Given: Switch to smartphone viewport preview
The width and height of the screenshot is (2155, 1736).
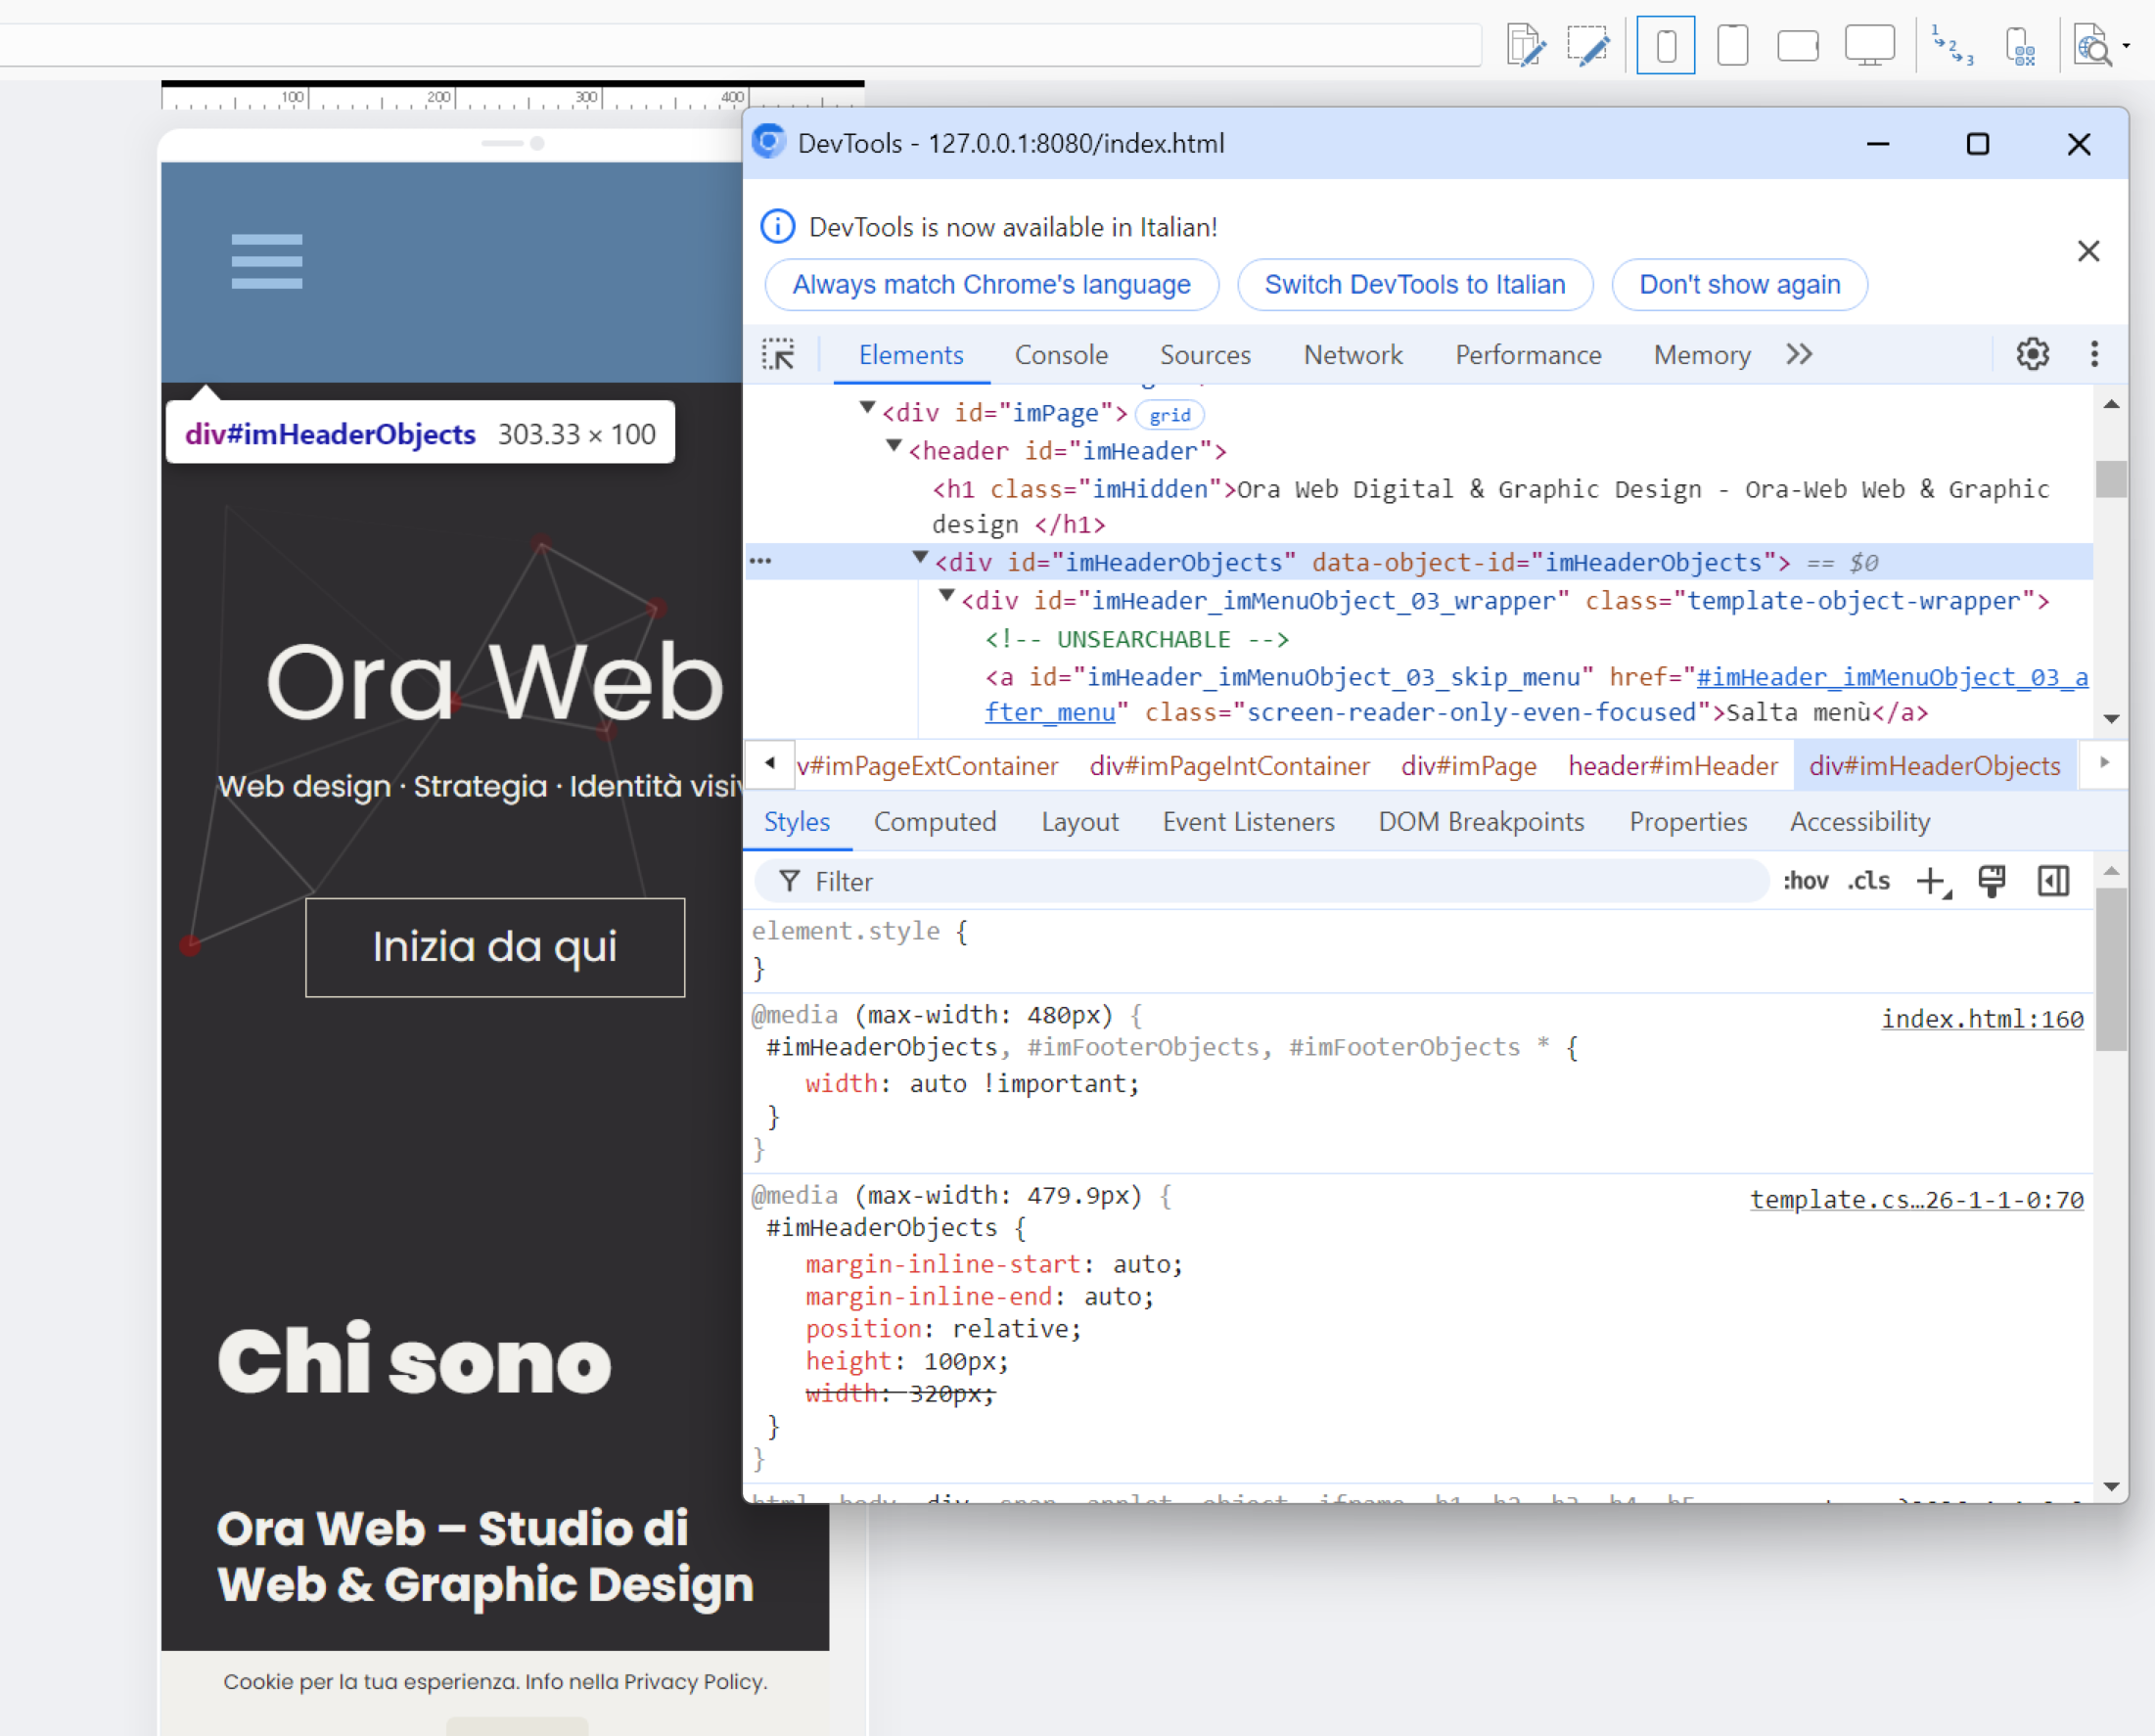Looking at the screenshot, I should point(1665,46).
